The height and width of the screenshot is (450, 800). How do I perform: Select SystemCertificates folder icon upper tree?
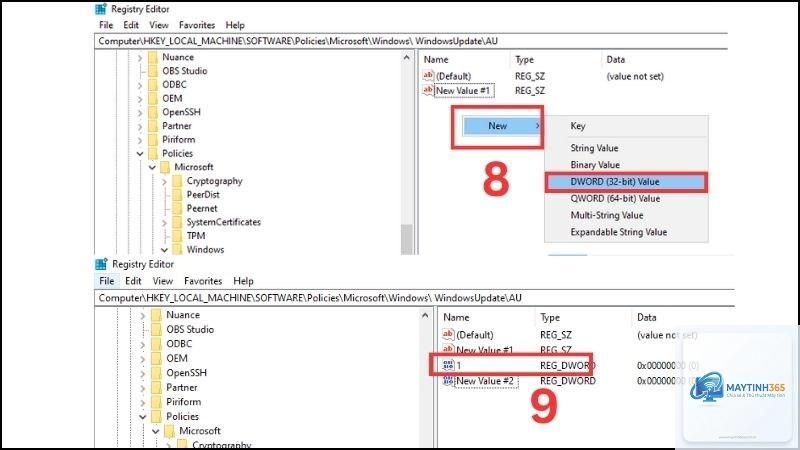[x=177, y=222]
